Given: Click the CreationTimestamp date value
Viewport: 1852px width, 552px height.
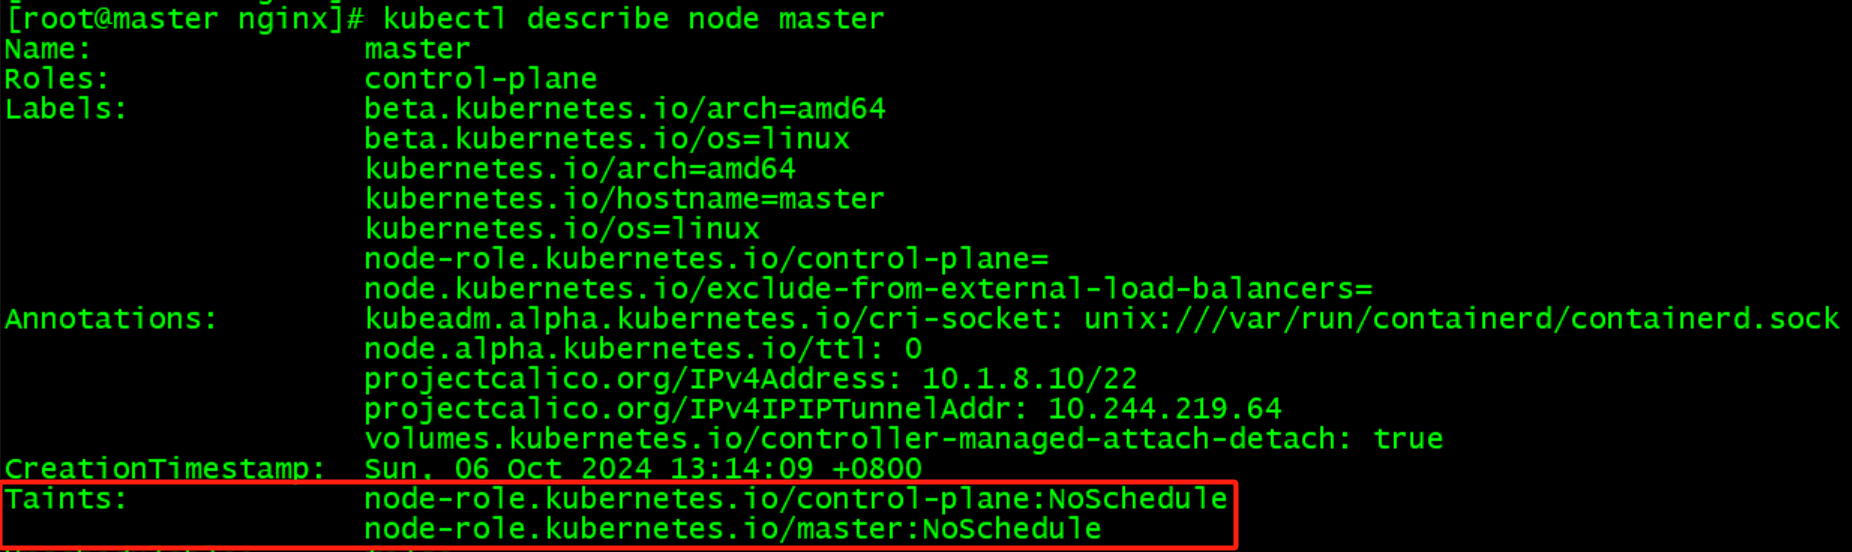Looking at the screenshot, I should coord(642,468).
